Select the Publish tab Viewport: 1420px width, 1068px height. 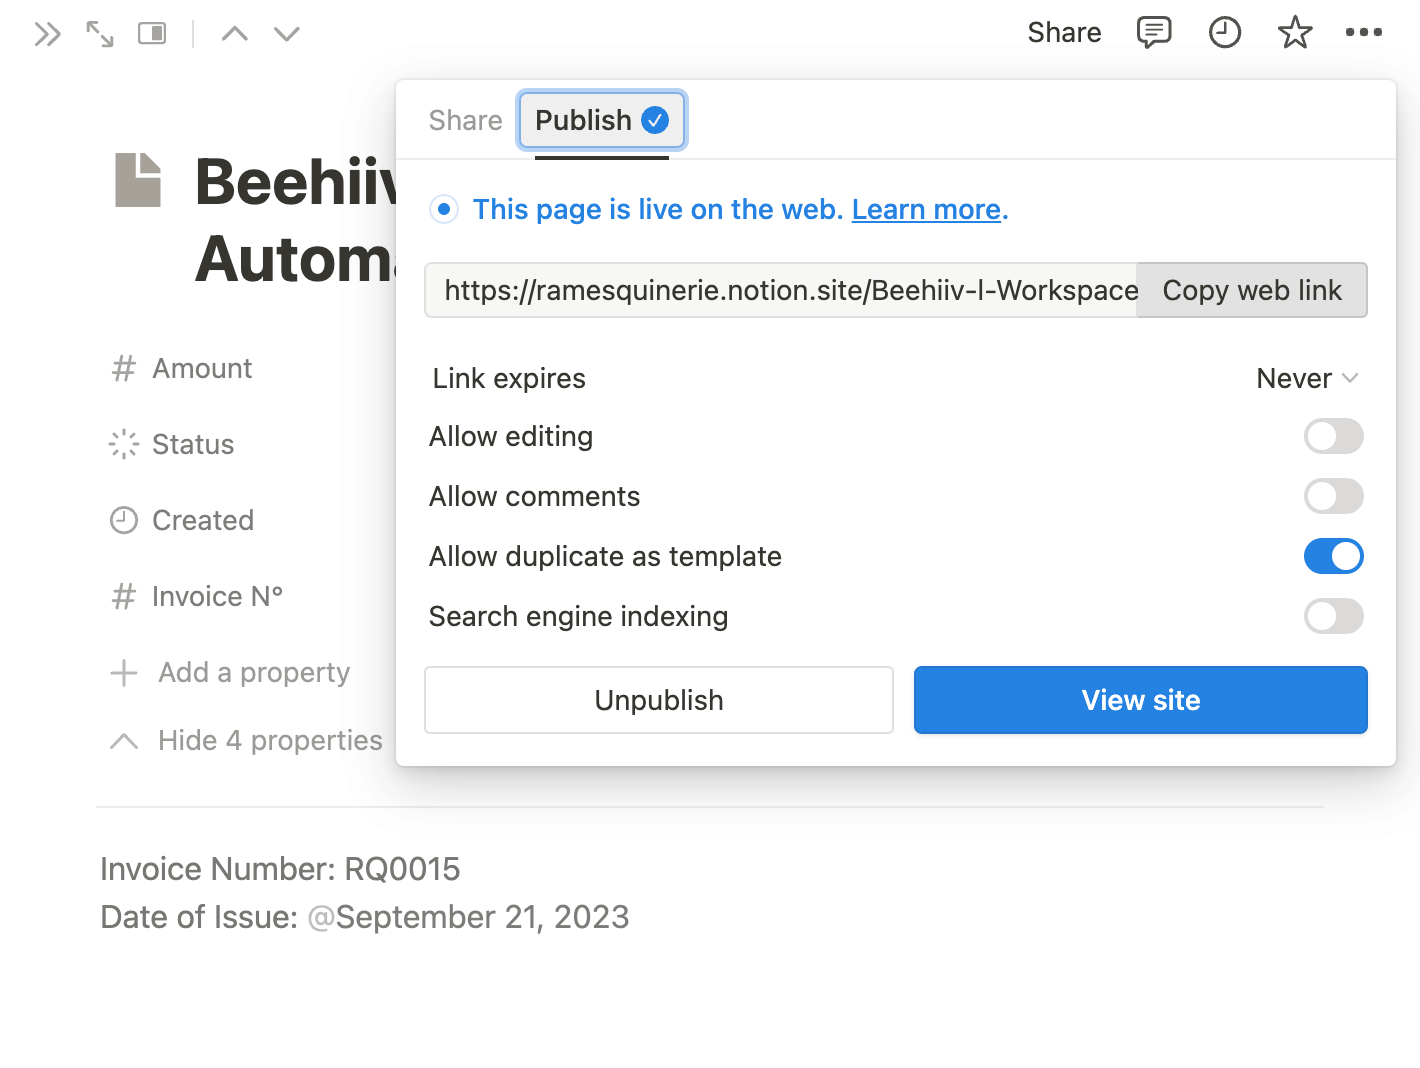click(602, 120)
